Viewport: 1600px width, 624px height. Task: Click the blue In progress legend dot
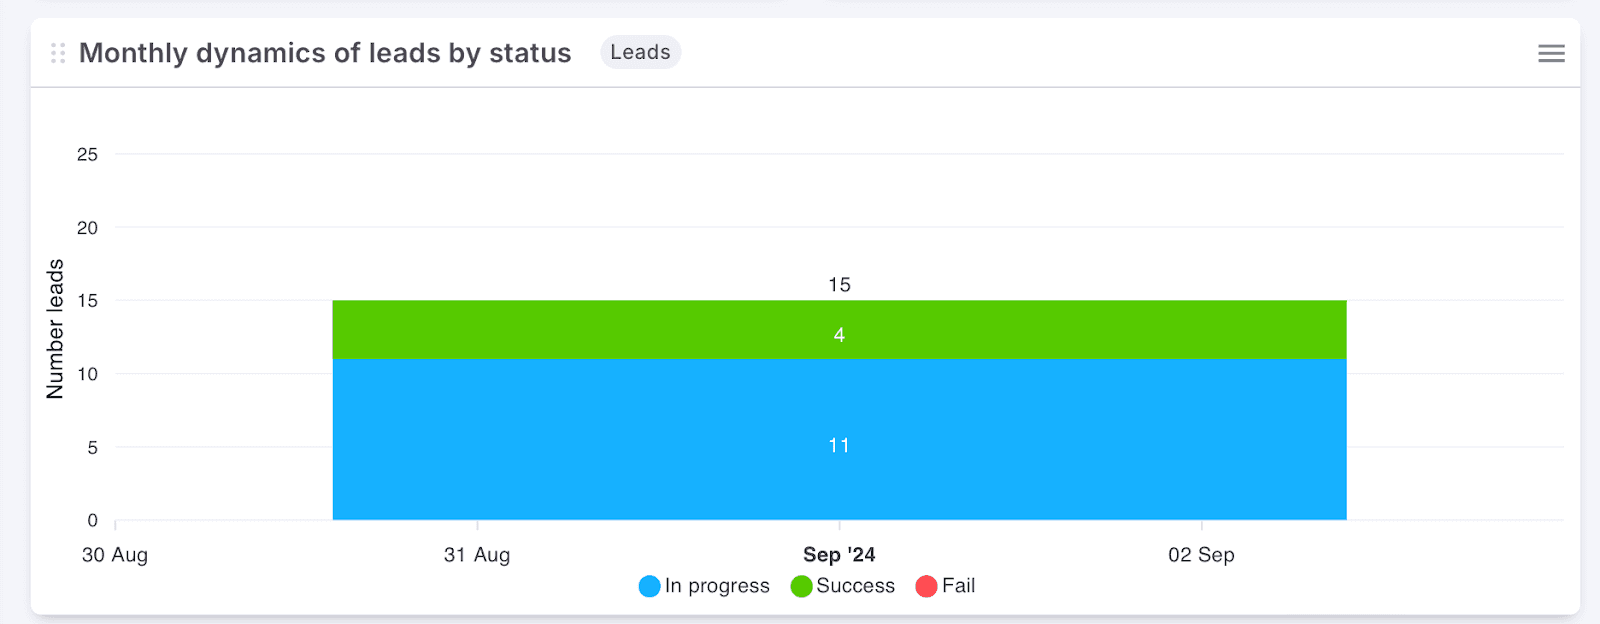[650, 586]
